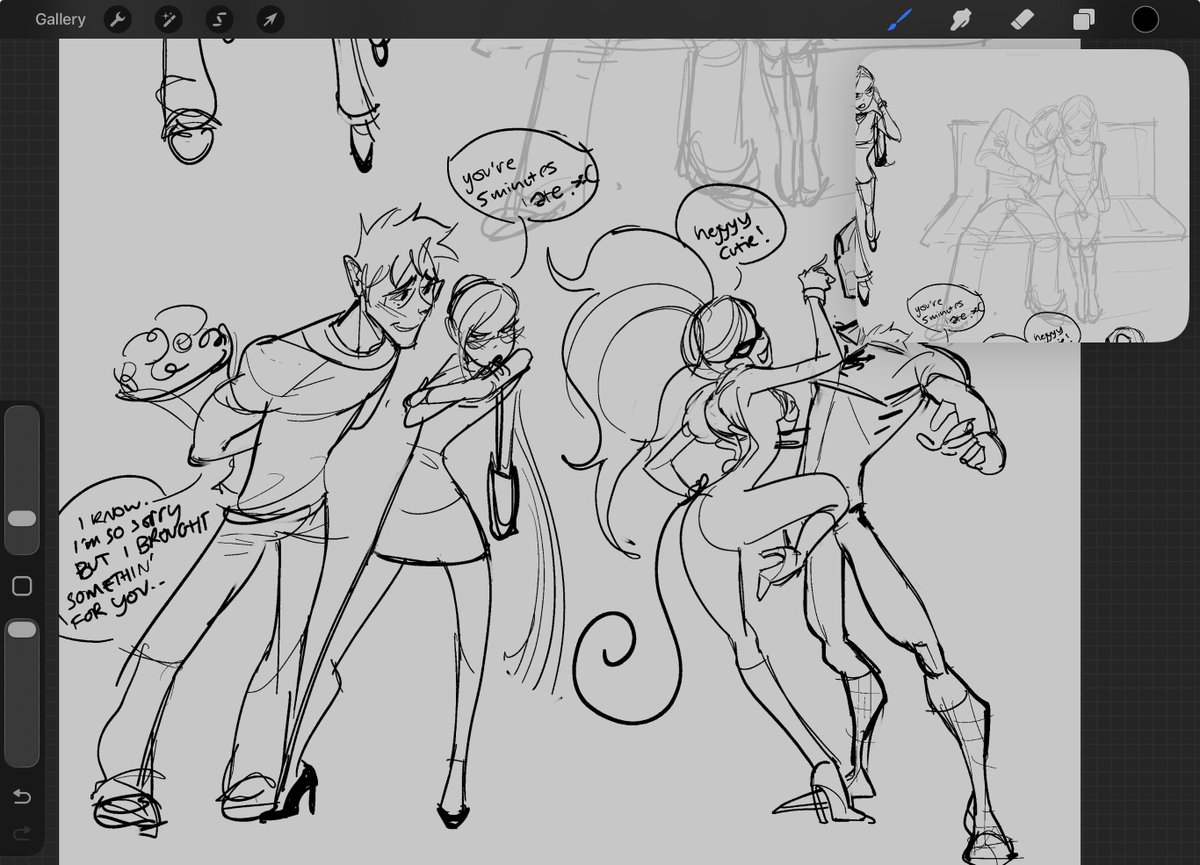Select the Smudge tool
Image resolution: width=1200 pixels, height=865 pixels.
[961, 19]
